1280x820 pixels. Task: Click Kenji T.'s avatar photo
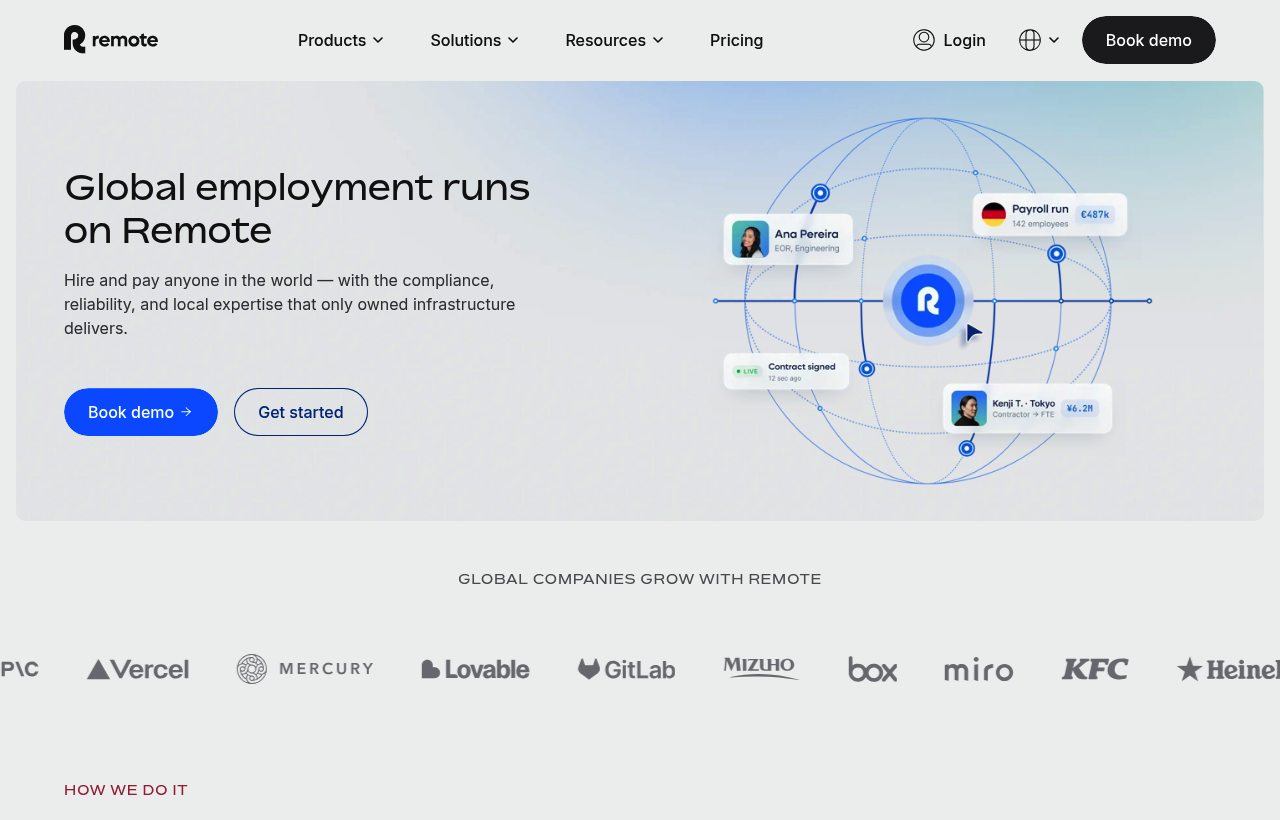(969, 408)
